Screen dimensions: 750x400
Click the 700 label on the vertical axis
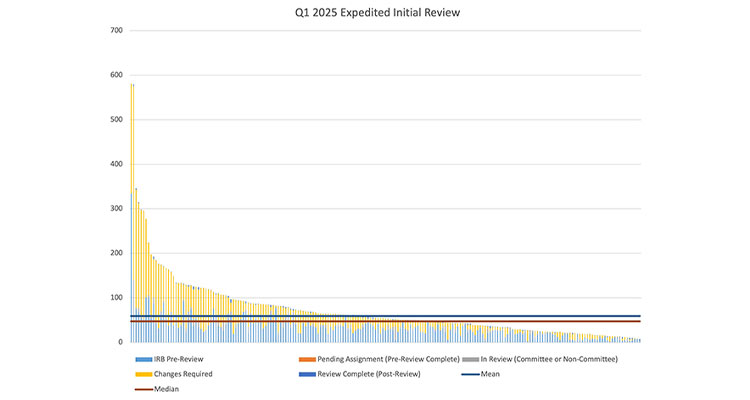116,30
